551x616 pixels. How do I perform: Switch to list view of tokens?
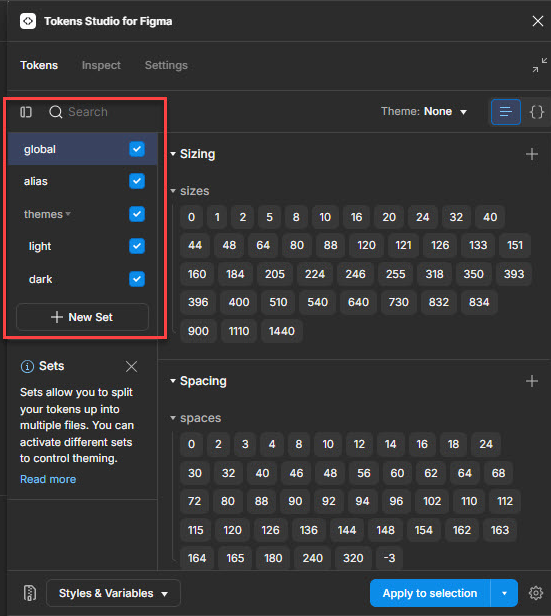click(x=506, y=112)
